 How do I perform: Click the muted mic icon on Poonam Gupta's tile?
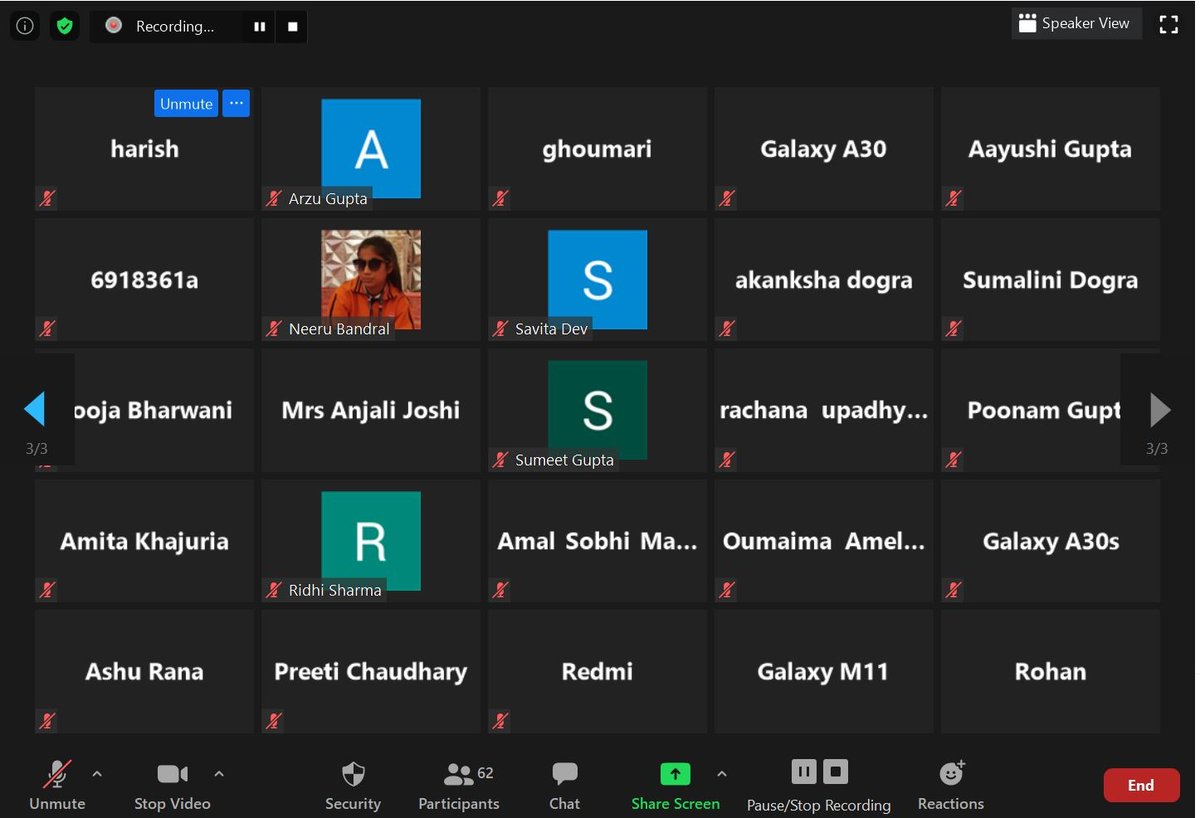[x=954, y=459]
